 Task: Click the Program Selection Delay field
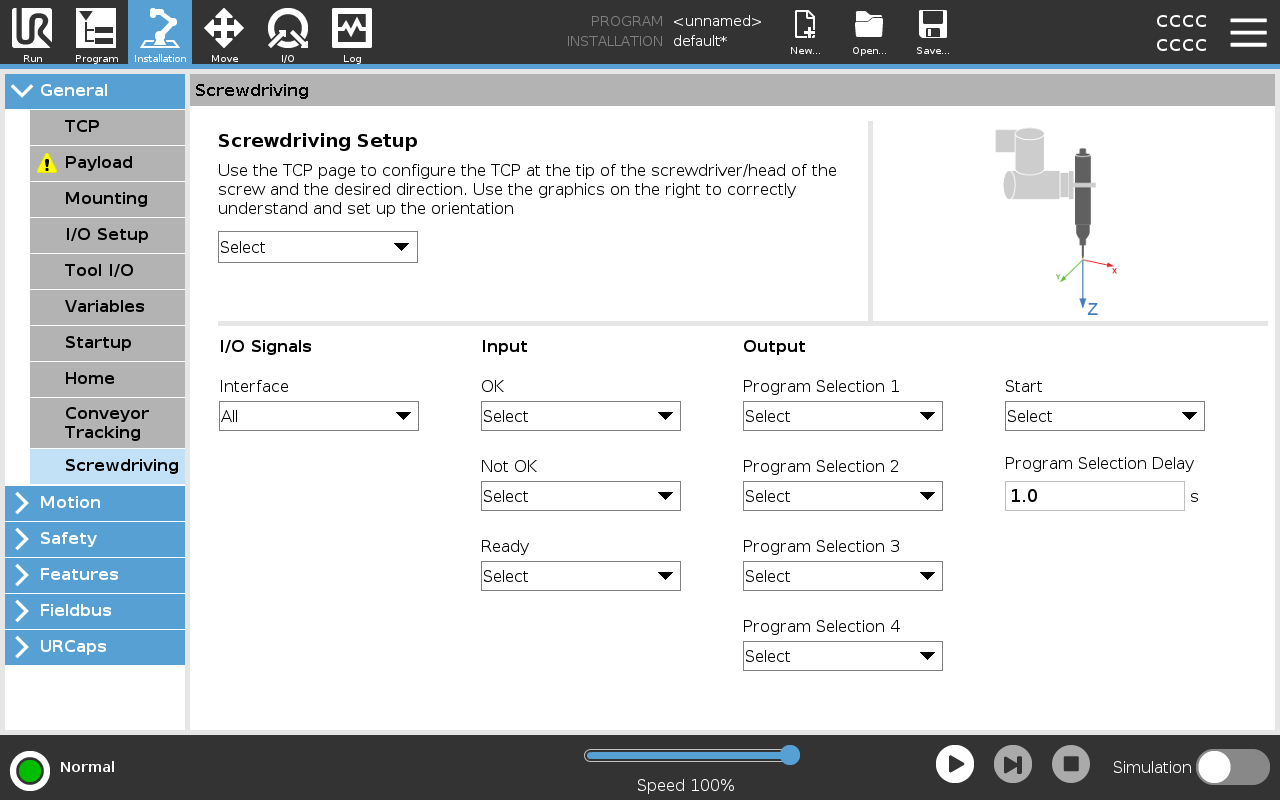pyautogui.click(x=1094, y=496)
